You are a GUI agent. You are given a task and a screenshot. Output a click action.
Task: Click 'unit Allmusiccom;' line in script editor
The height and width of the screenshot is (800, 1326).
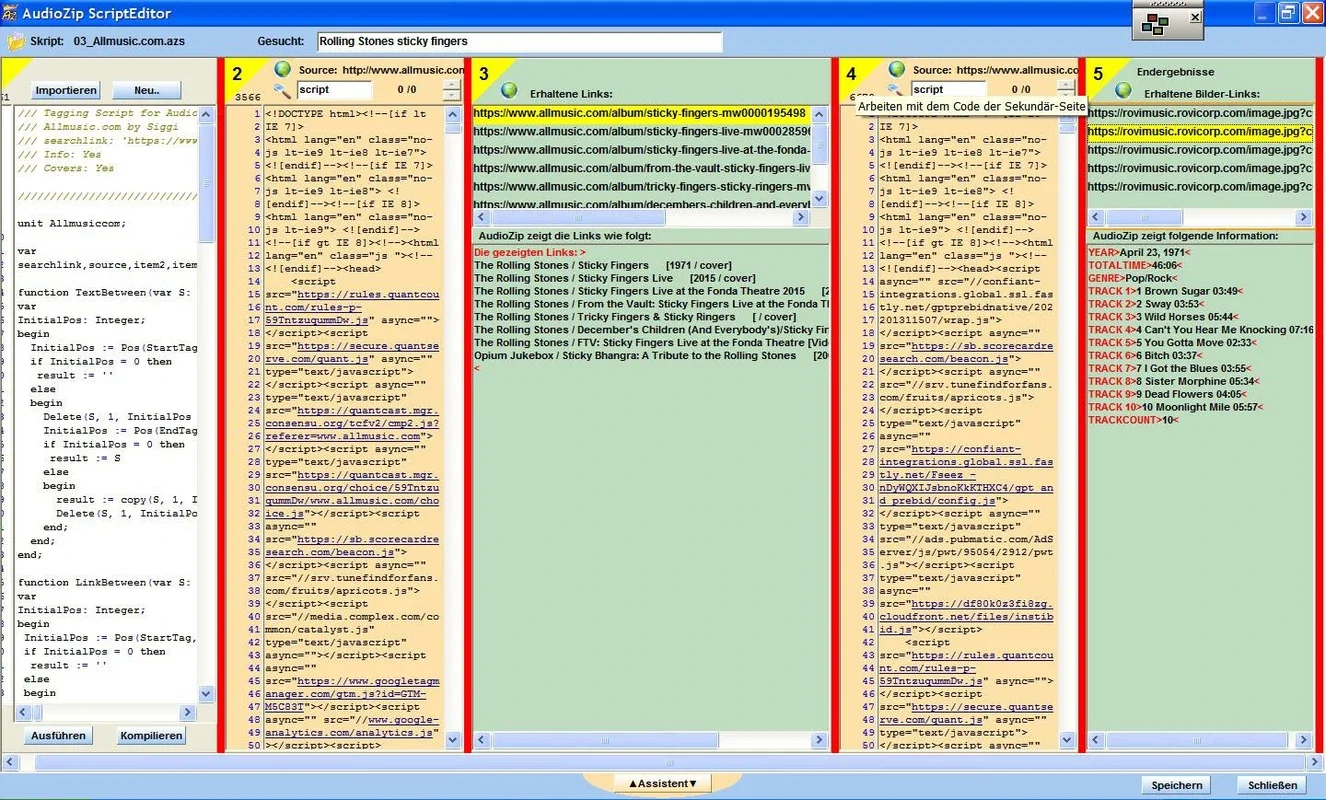click(x=72, y=223)
